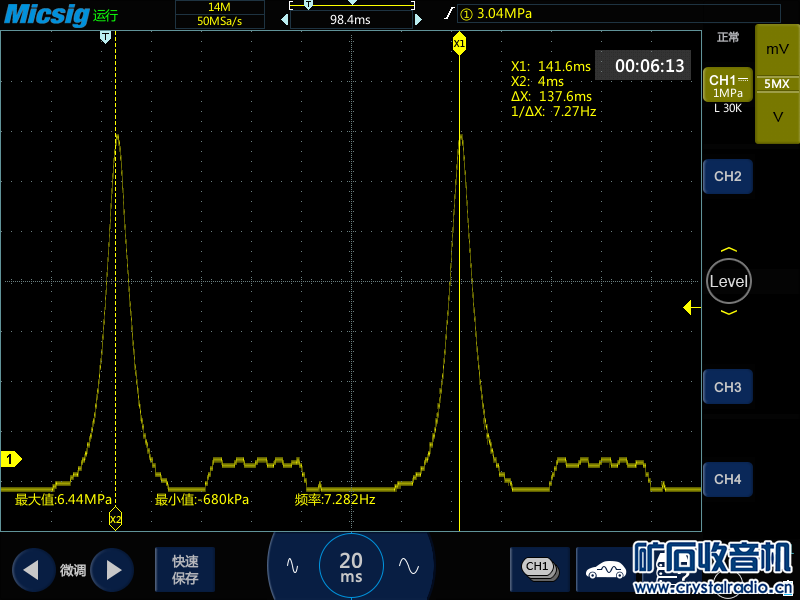
Task: Tap the 正常 trigger mode label
Action: tap(727, 37)
